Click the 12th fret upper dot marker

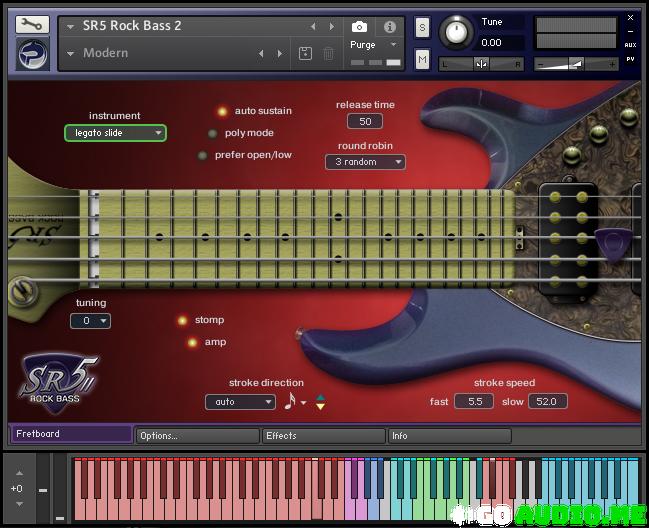[338, 217]
